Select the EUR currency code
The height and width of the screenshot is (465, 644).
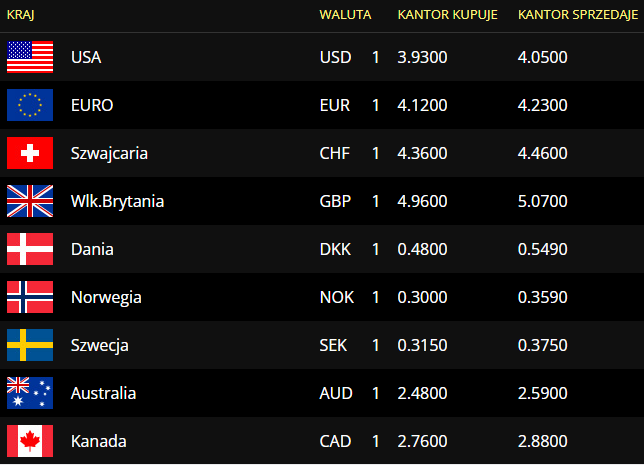[x=335, y=105]
